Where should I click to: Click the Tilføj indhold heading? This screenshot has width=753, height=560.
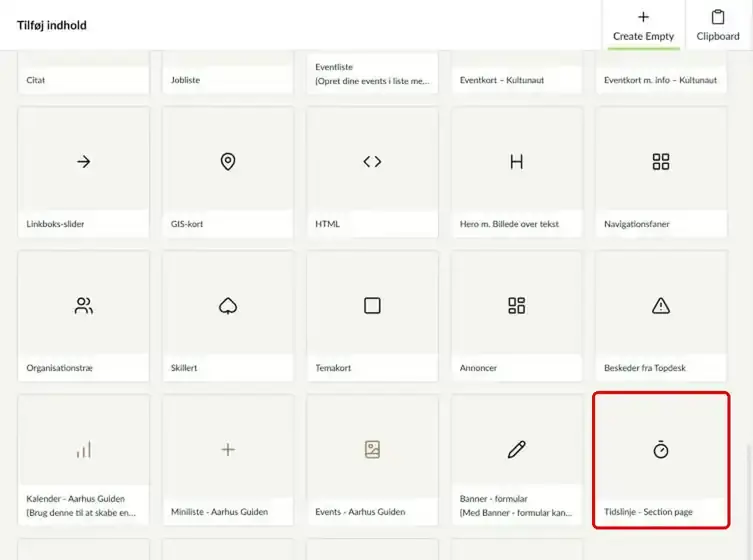coord(52,25)
